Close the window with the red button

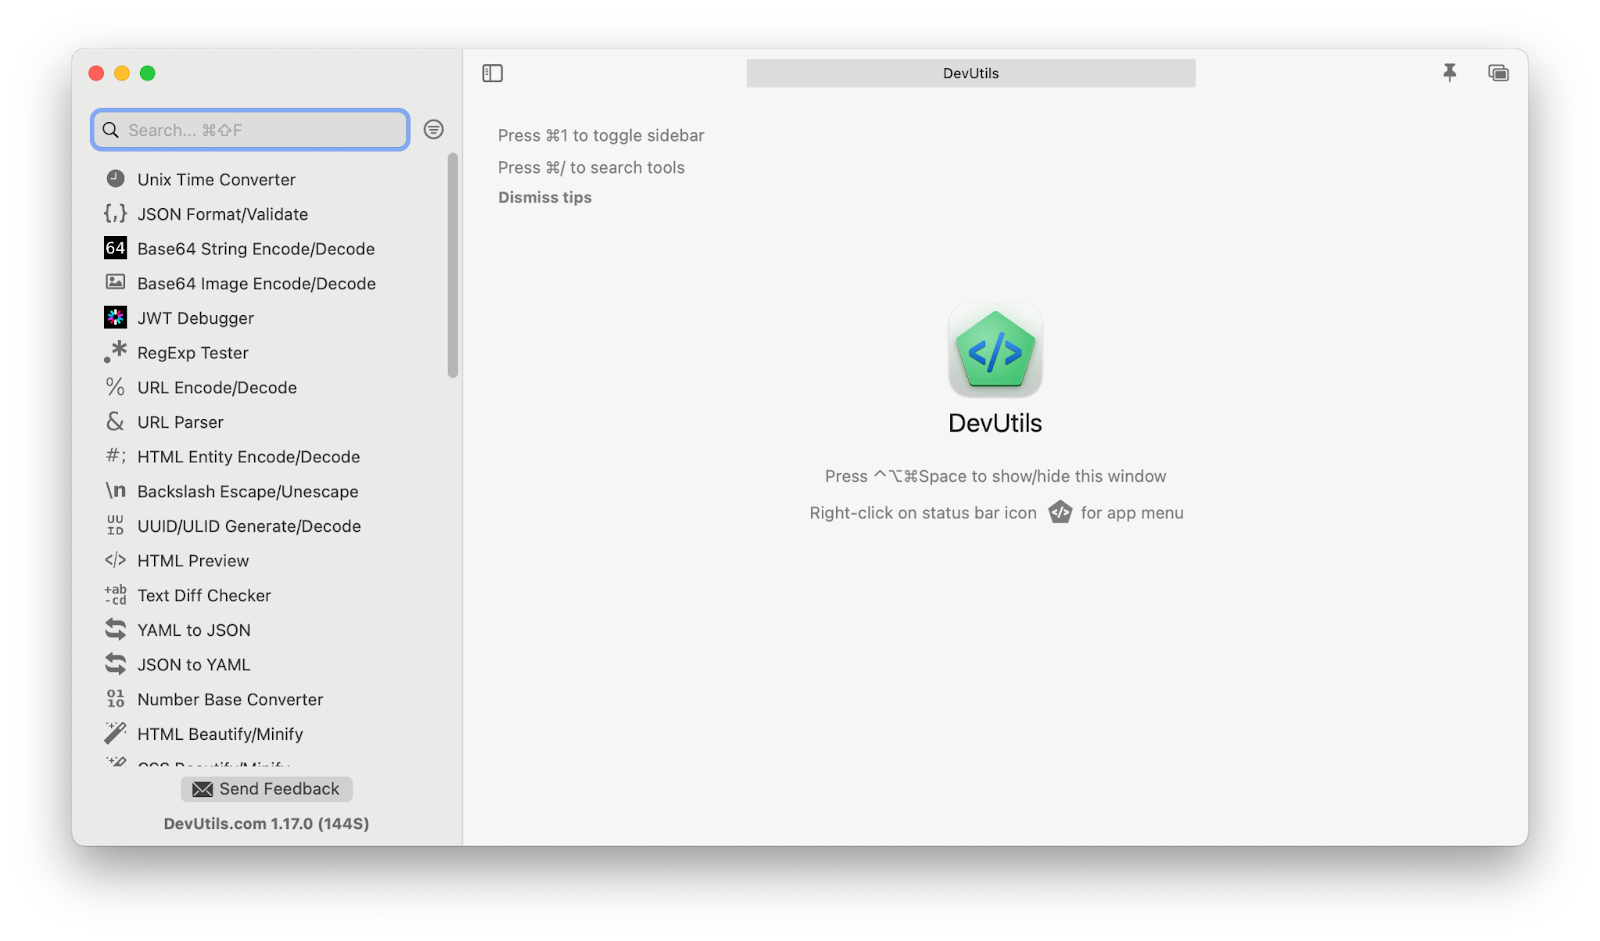click(96, 73)
